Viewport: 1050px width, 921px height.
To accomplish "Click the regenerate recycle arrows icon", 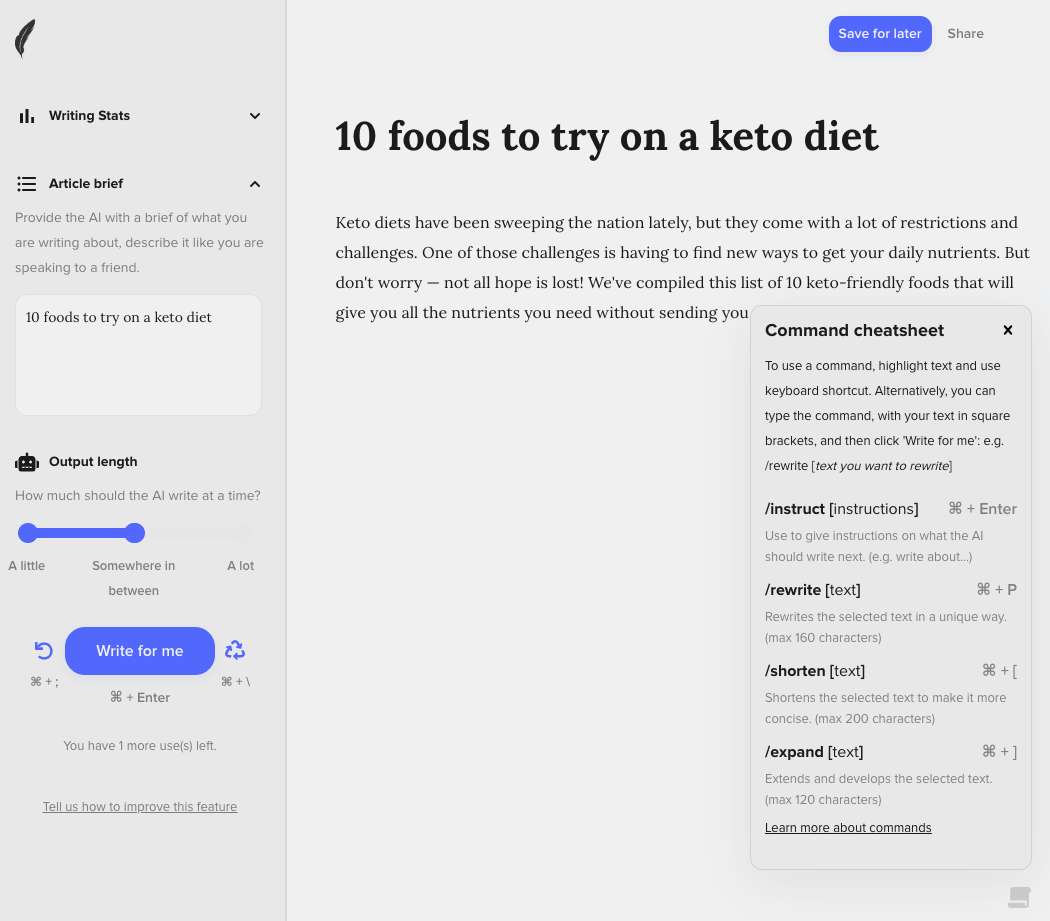I will 235,651.
